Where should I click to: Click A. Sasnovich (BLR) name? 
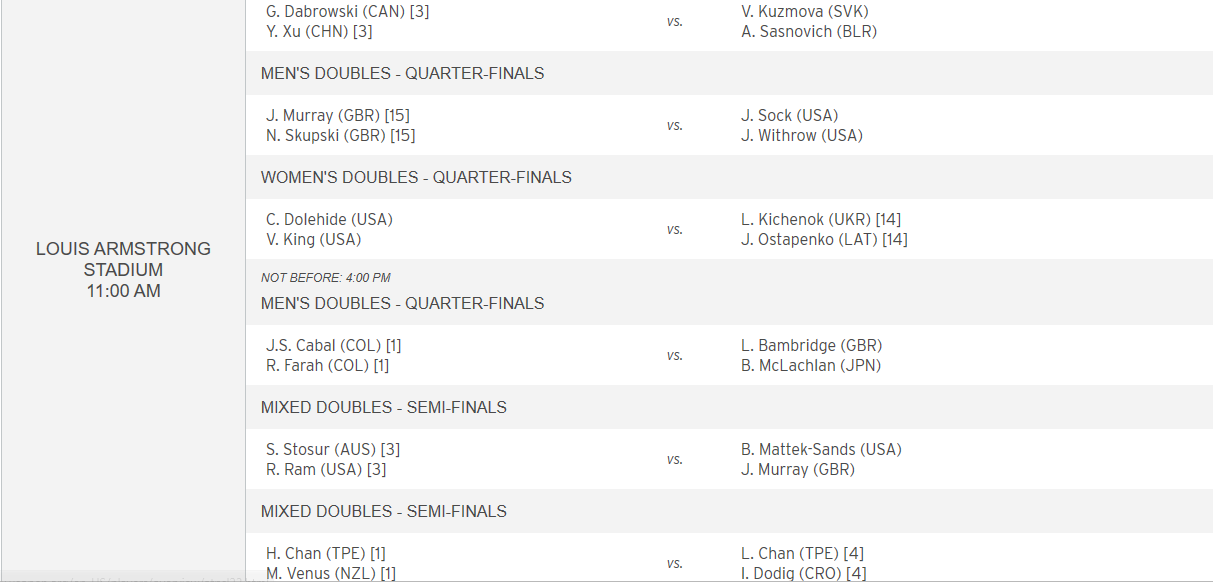(809, 31)
